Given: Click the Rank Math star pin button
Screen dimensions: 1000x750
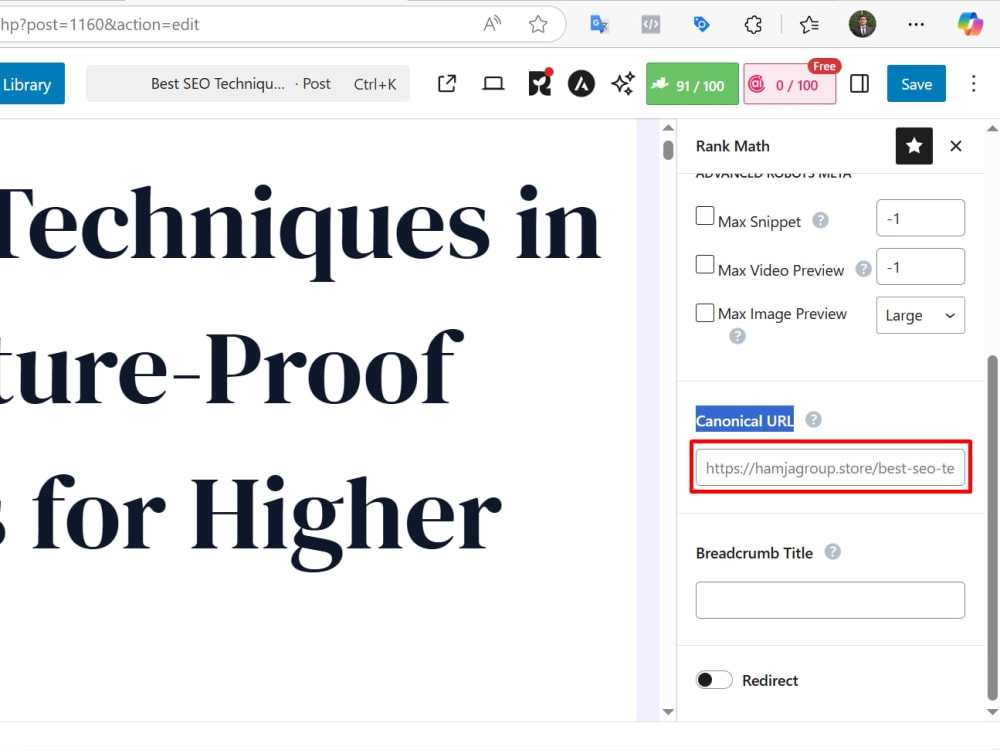Looking at the screenshot, I should pos(914,146).
